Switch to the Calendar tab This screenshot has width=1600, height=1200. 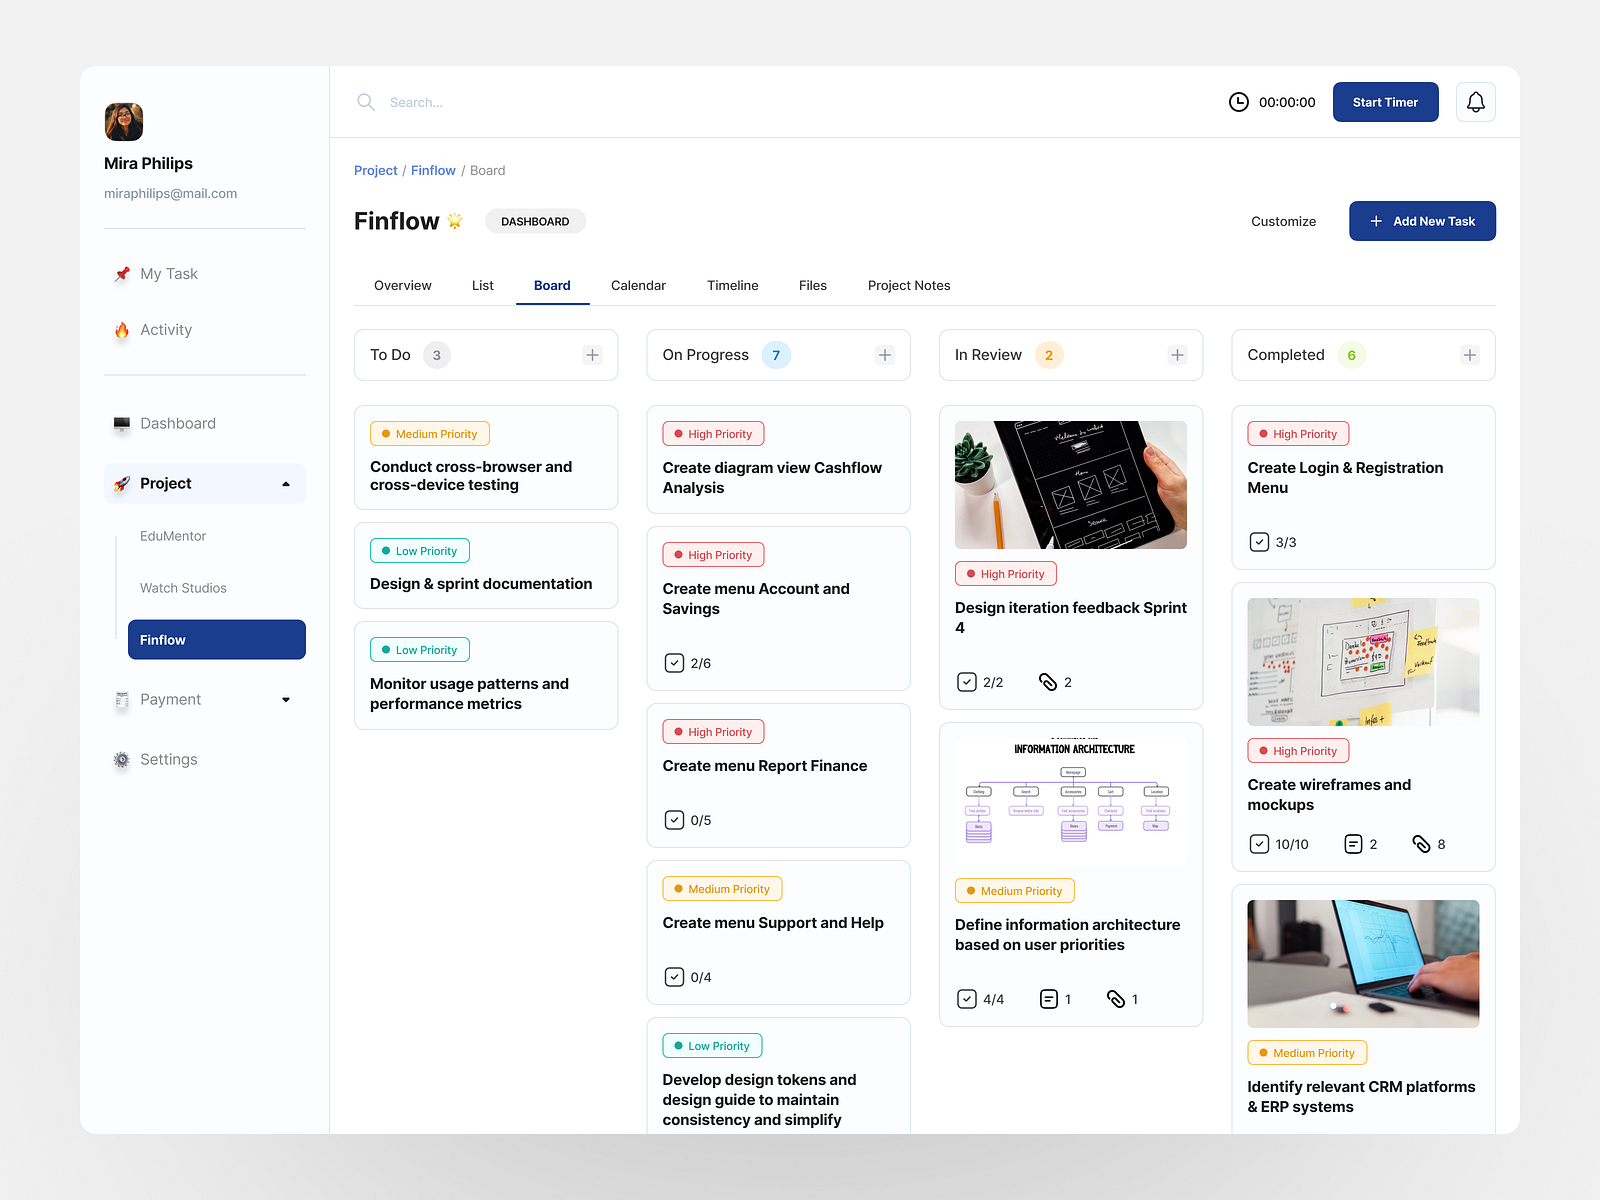point(638,285)
